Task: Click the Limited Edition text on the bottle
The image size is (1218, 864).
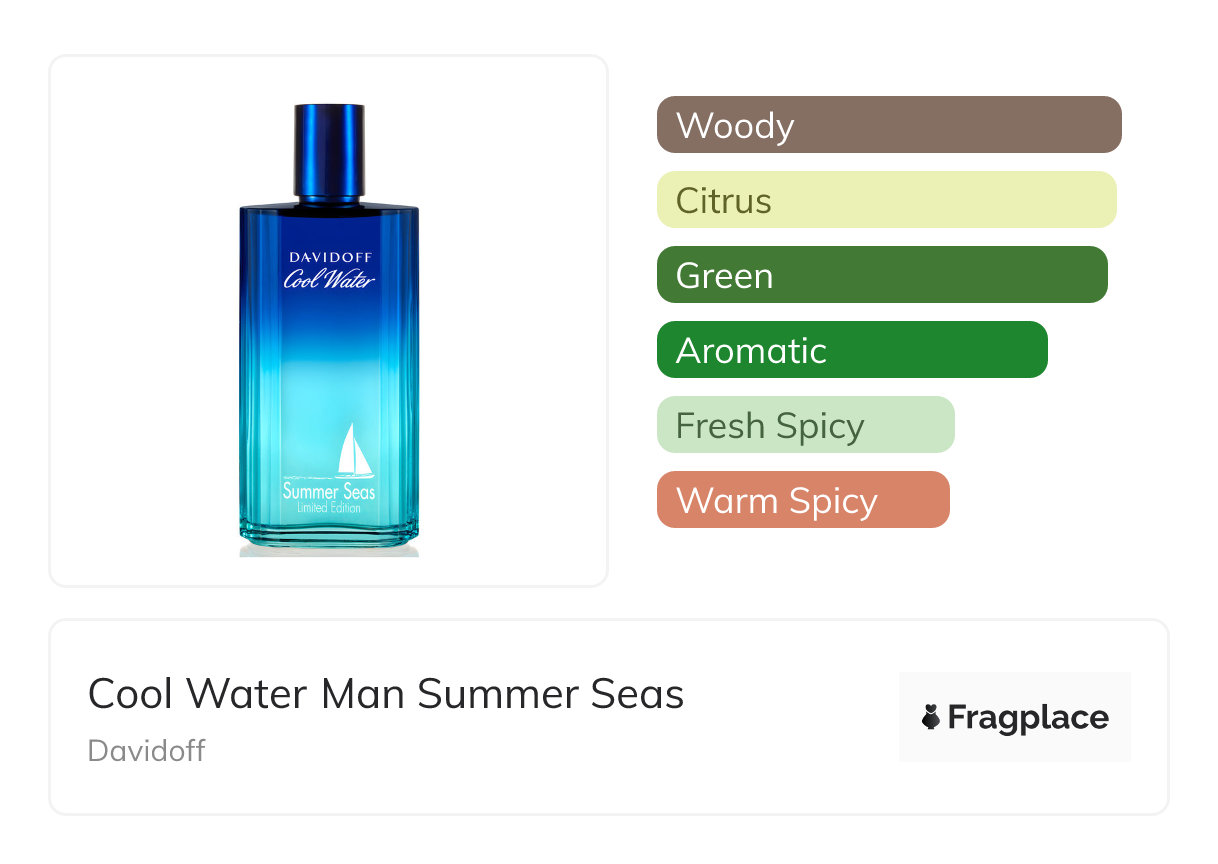Action: click(329, 508)
